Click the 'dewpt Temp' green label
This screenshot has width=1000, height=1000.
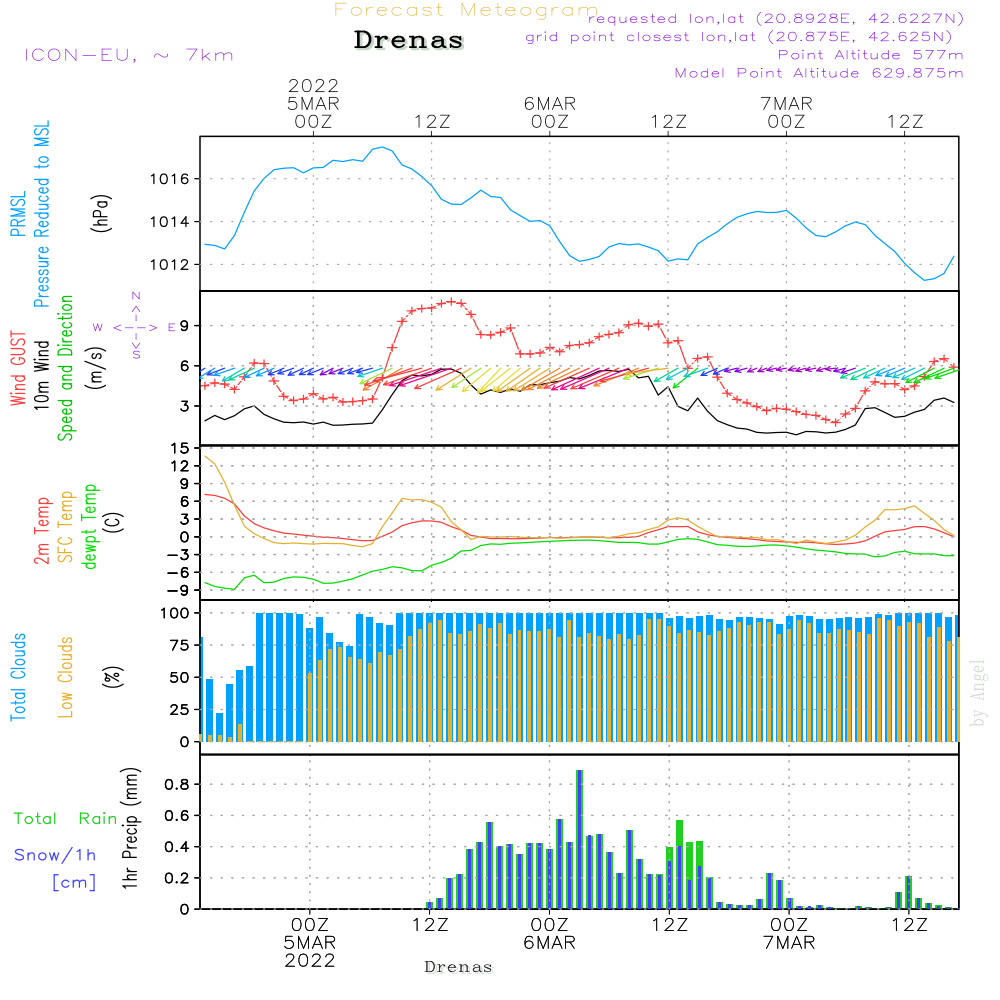click(89, 526)
